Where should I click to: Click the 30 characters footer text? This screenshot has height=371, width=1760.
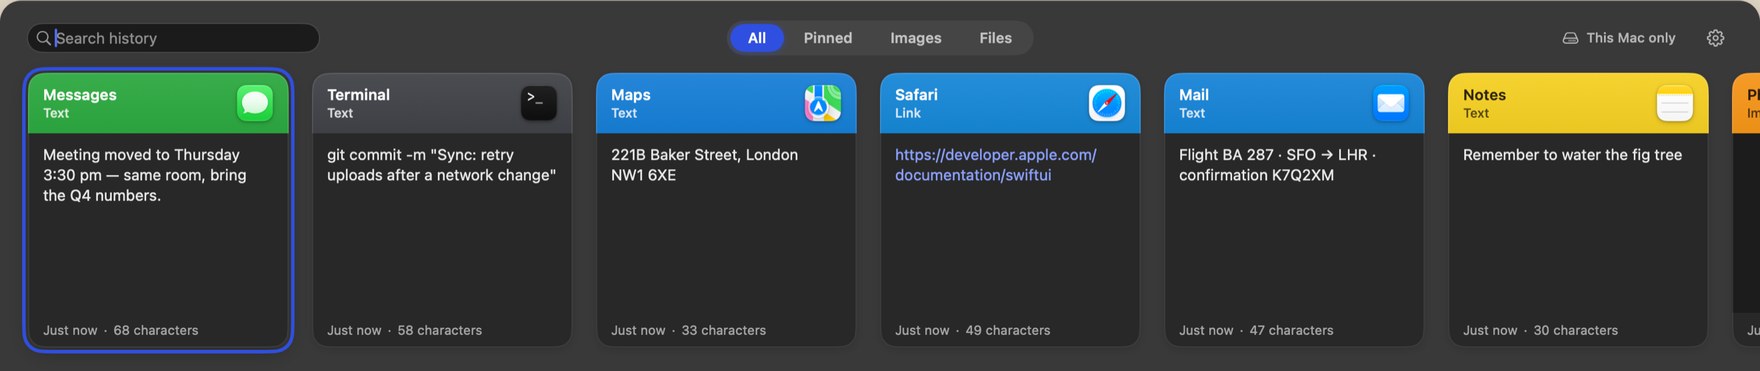coord(1576,330)
